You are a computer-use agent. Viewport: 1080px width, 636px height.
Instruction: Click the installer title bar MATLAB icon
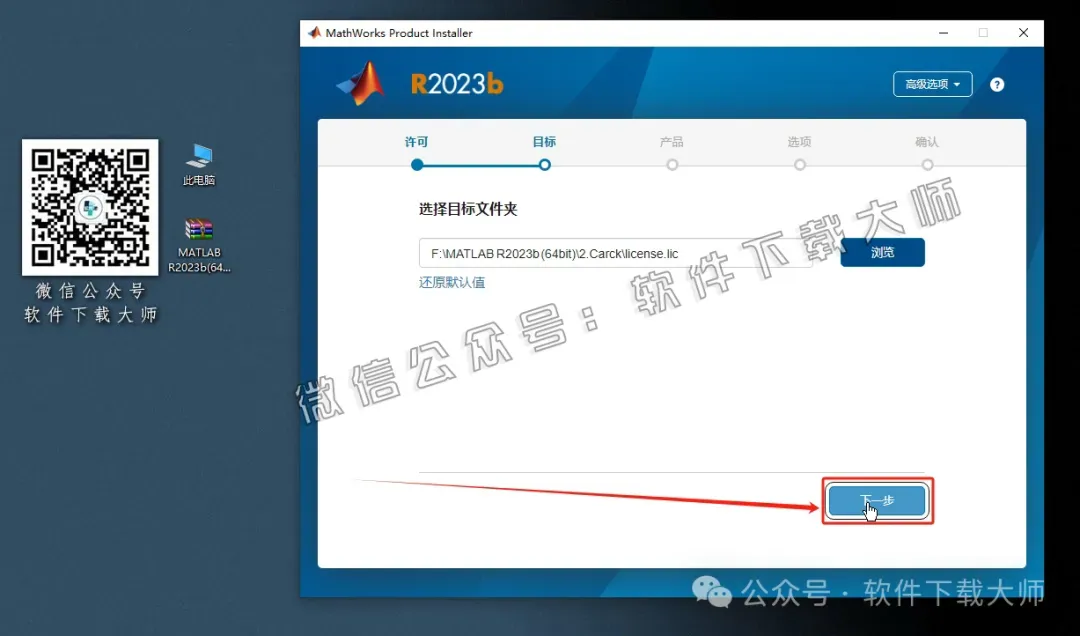314,32
